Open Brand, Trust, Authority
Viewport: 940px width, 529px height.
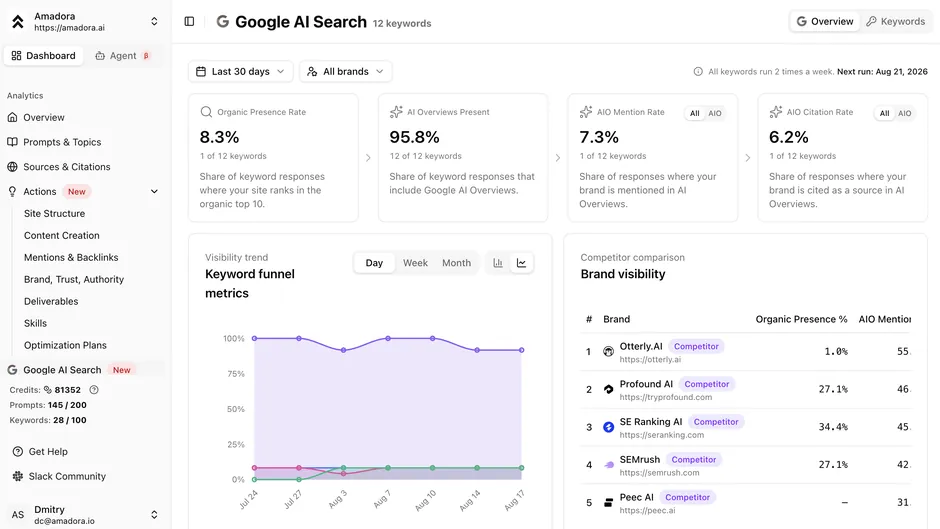tap(74, 279)
